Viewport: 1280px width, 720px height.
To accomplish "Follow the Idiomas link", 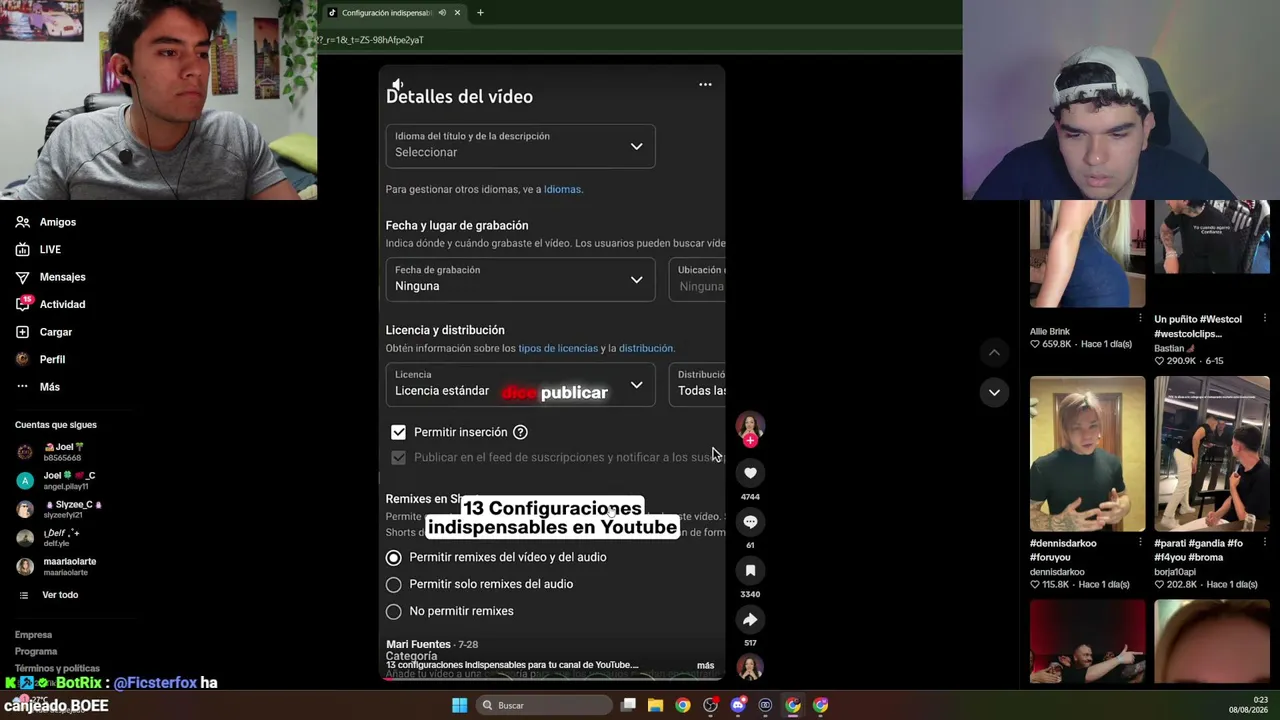I will pyautogui.click(x=562, y=189).
